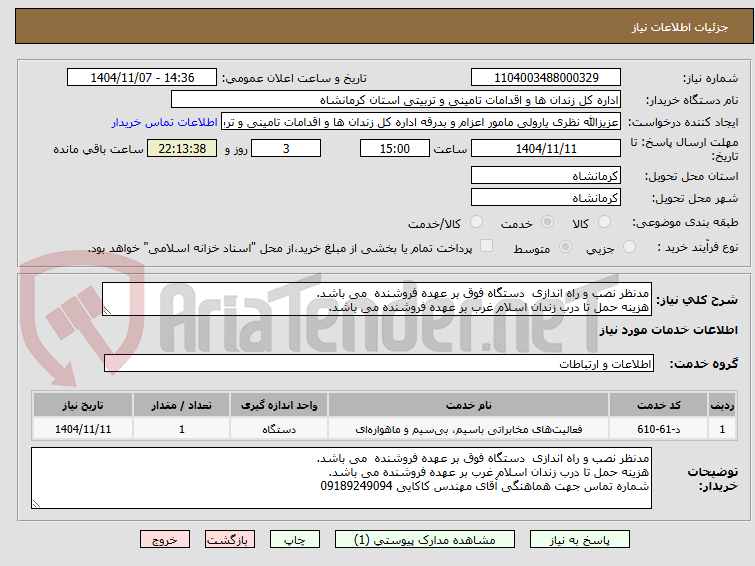Click the گروه خدمت field
This screenshot has width=755, height=566.
[x=379, y=363]
